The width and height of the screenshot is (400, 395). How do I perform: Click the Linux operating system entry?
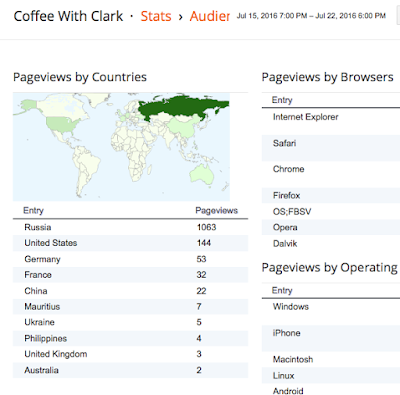[x=284, y=376]
